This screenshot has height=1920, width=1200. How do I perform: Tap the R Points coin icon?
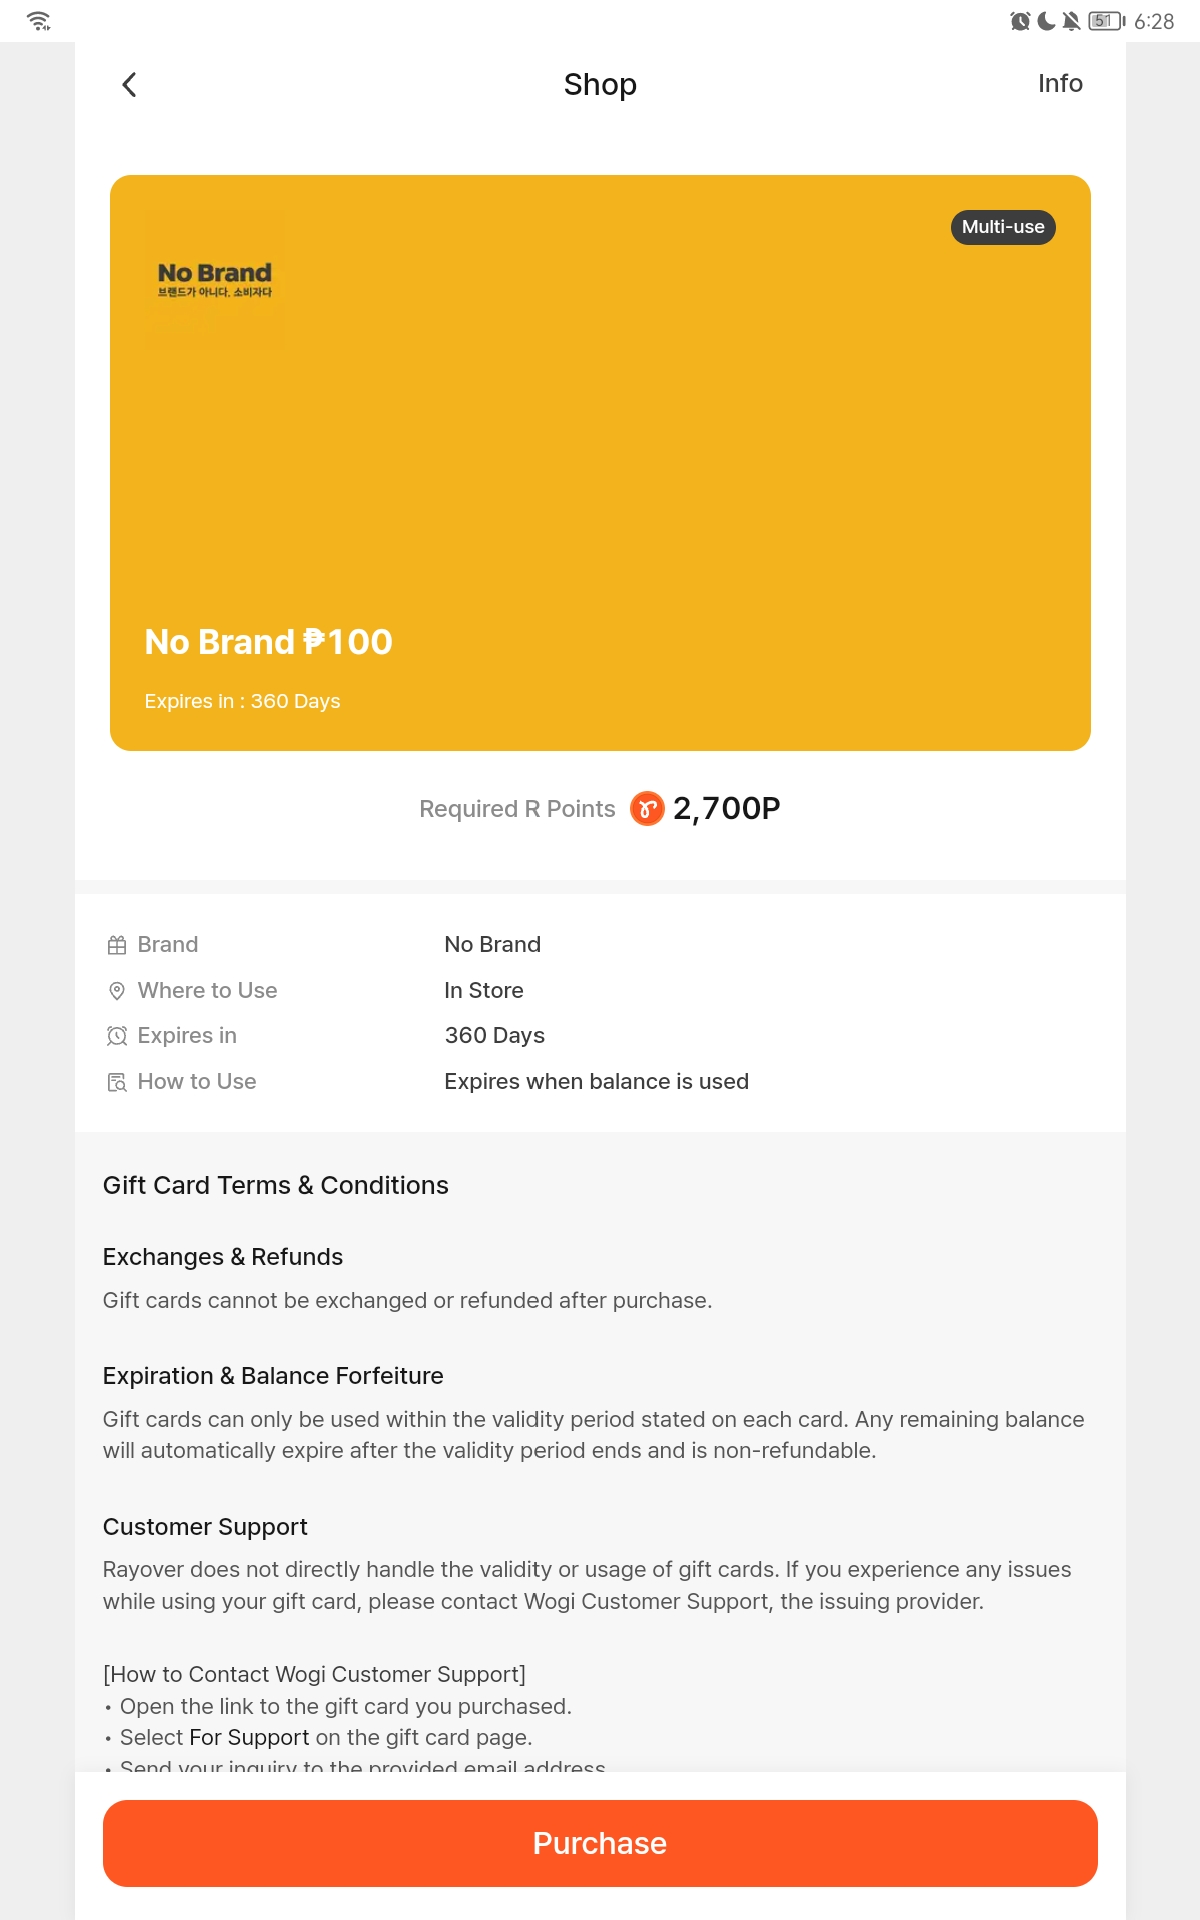[x=647, y=808]
